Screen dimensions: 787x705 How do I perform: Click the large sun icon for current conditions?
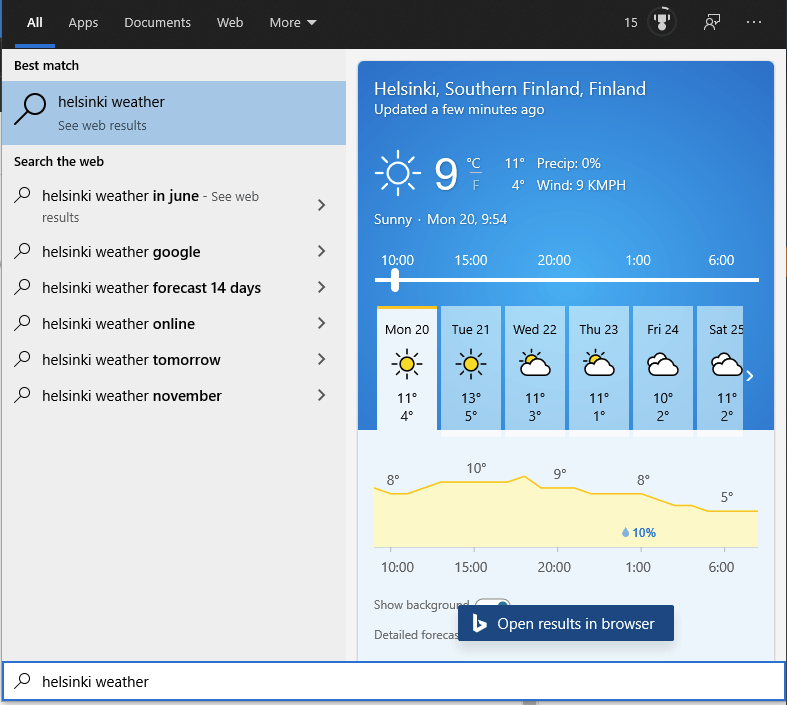pyautogui.click(x=398, y=173)
